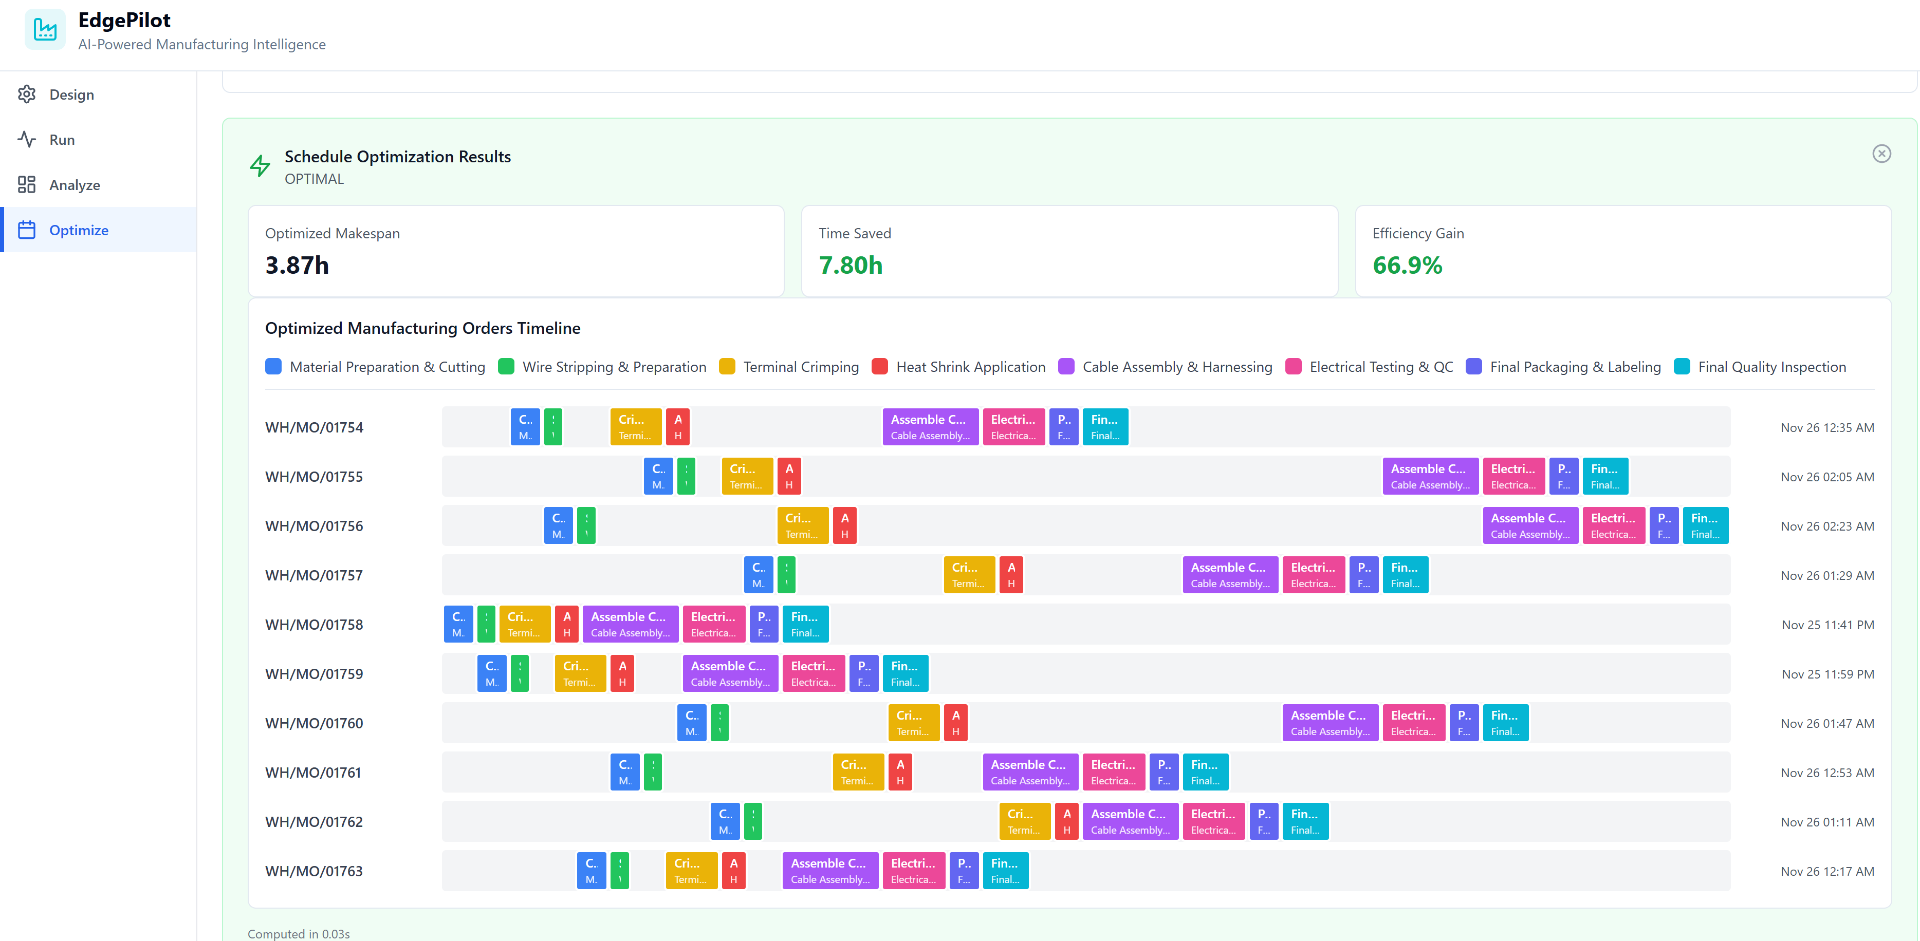Click WH/MO/01759 yellow Crimping block

click(x=581, y=674)
